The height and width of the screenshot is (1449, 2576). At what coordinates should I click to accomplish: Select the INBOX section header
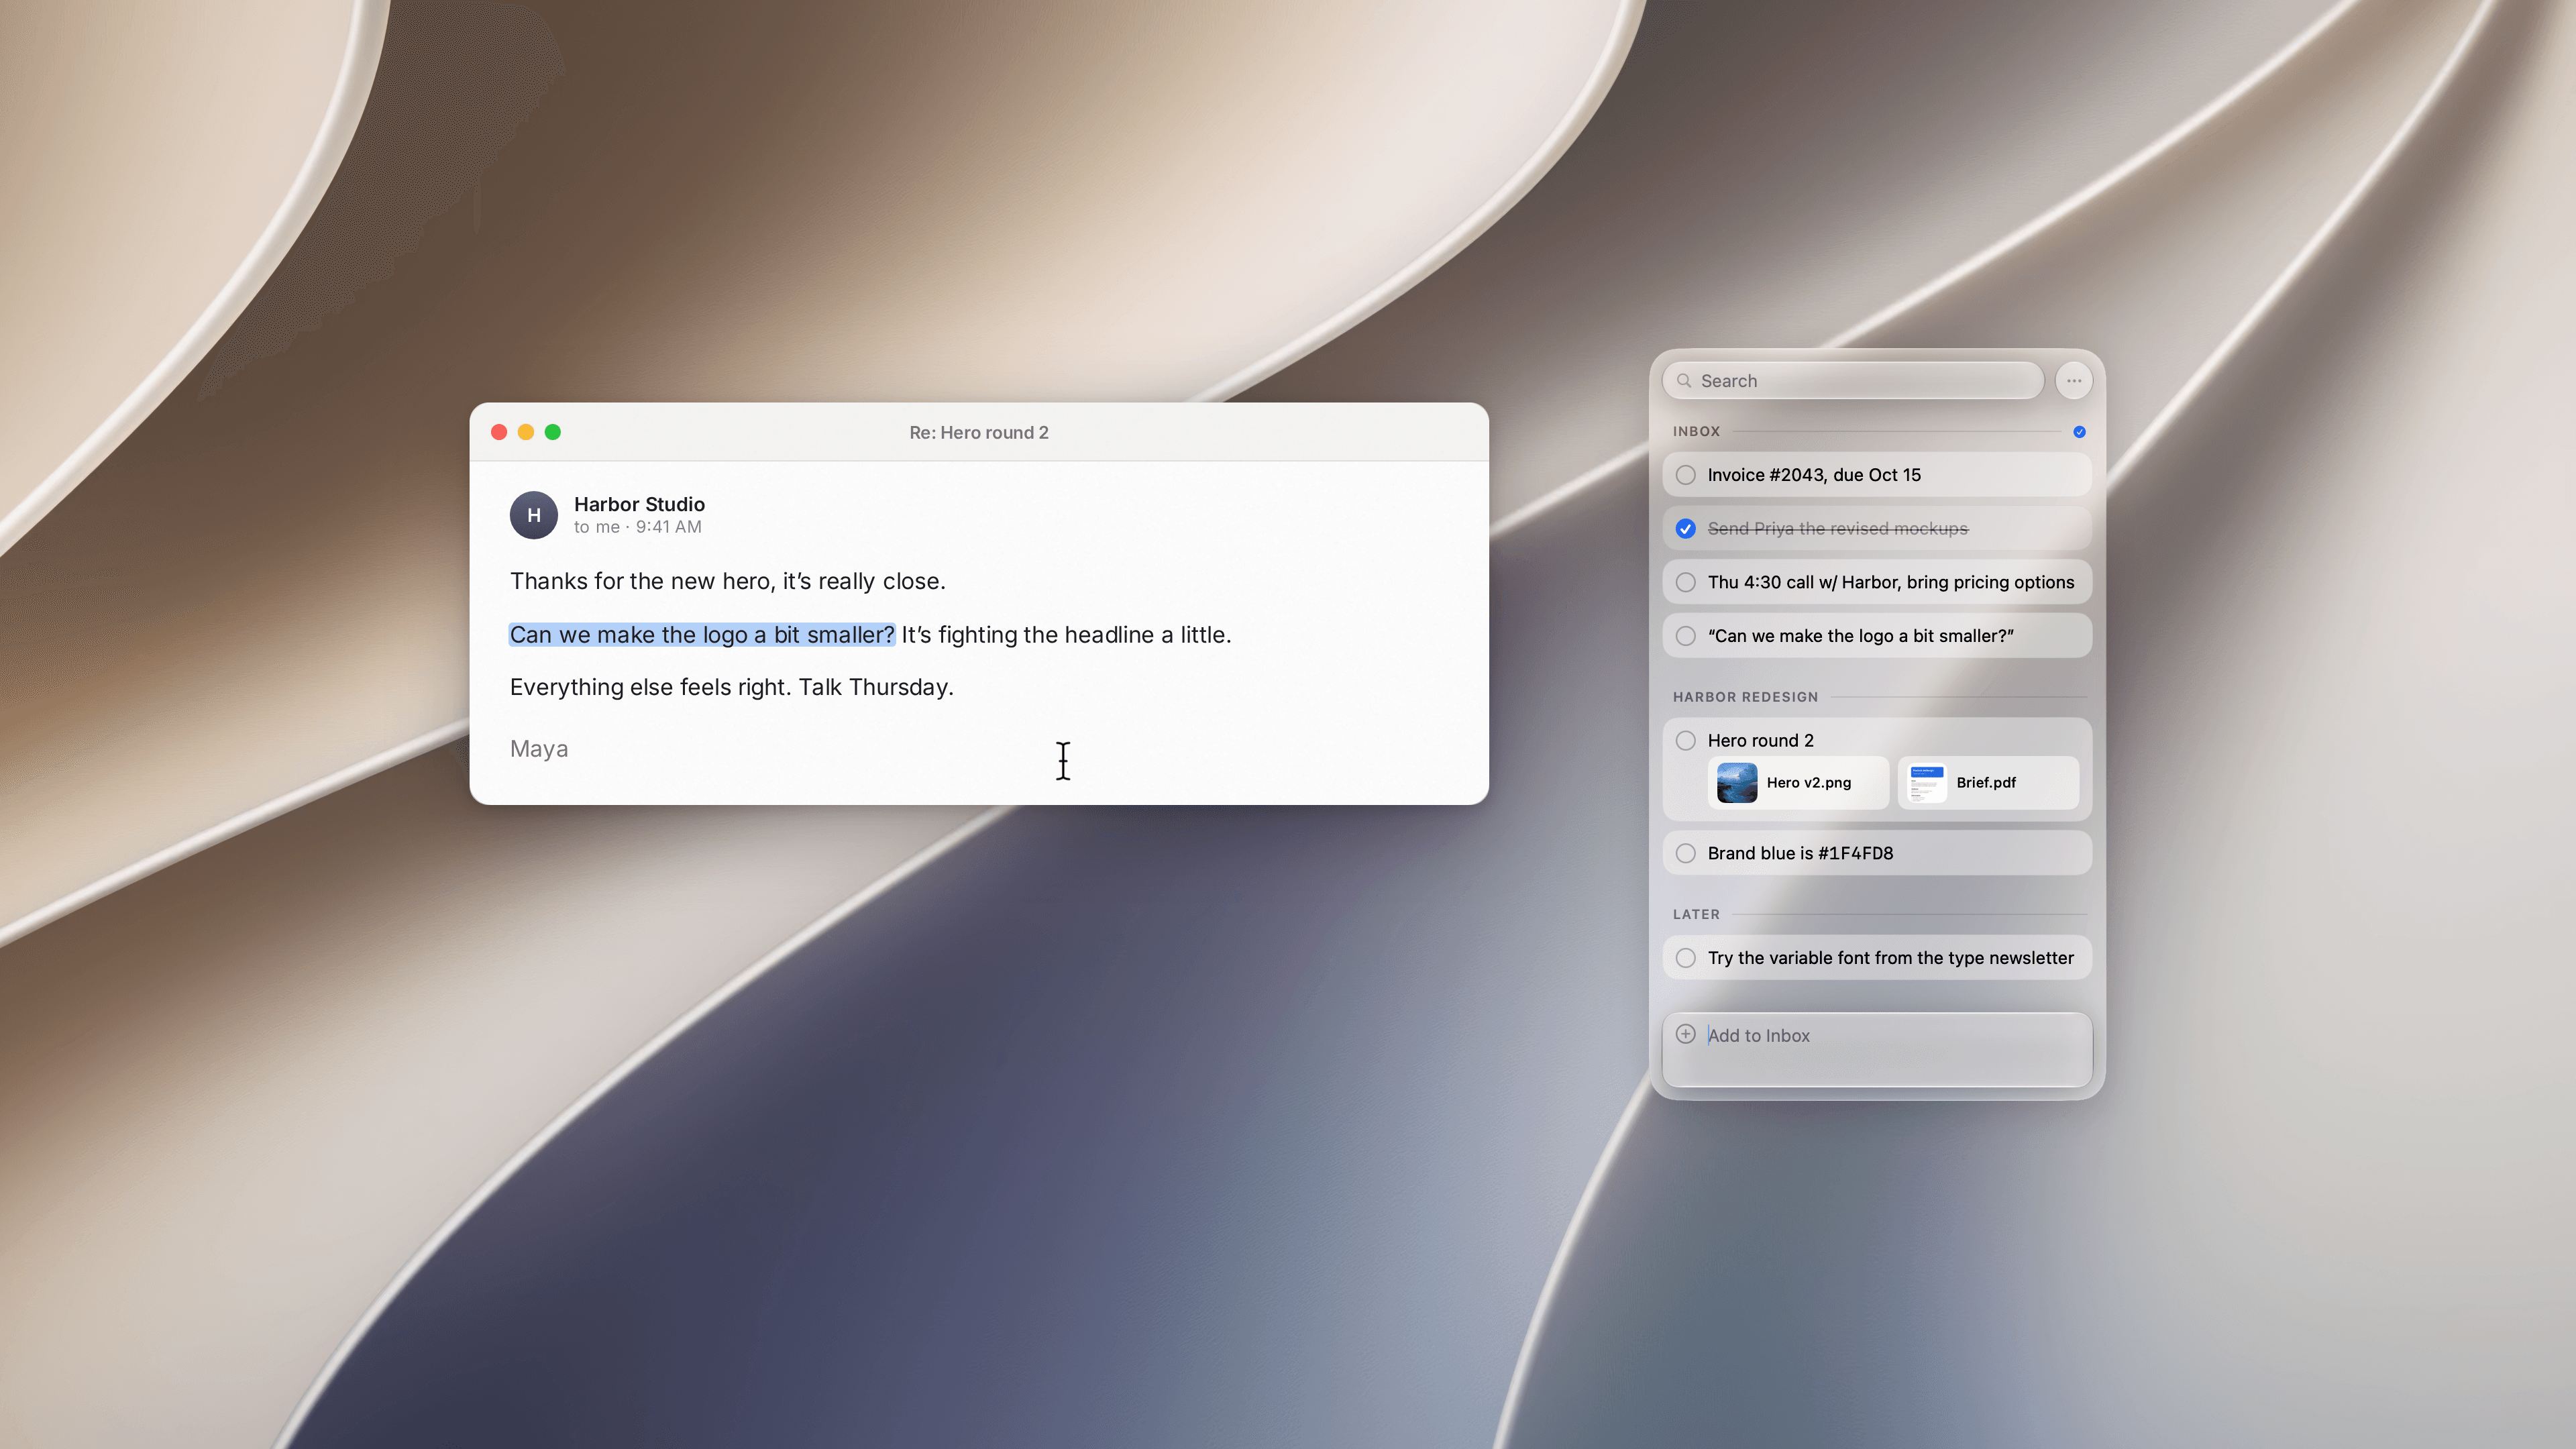[1696, 431]
